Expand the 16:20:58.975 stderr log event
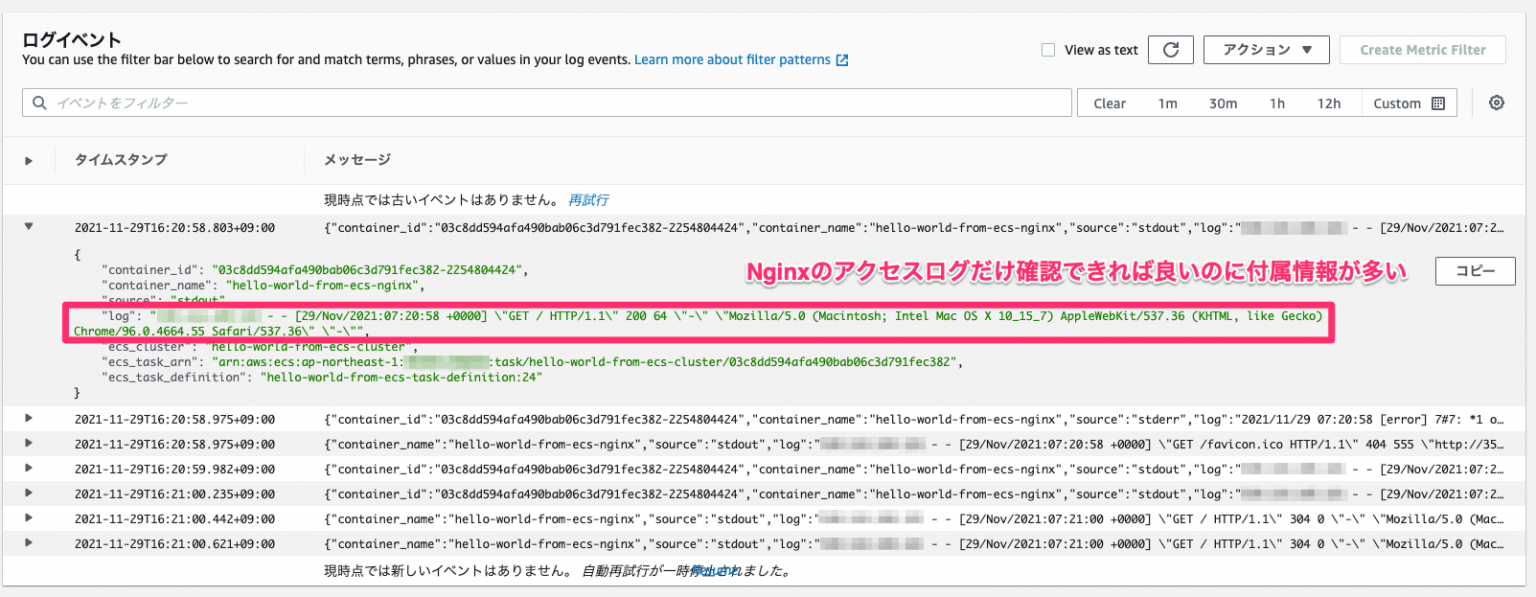The height and width of the screenshot is (597, 1536). [x=28, y=419]
